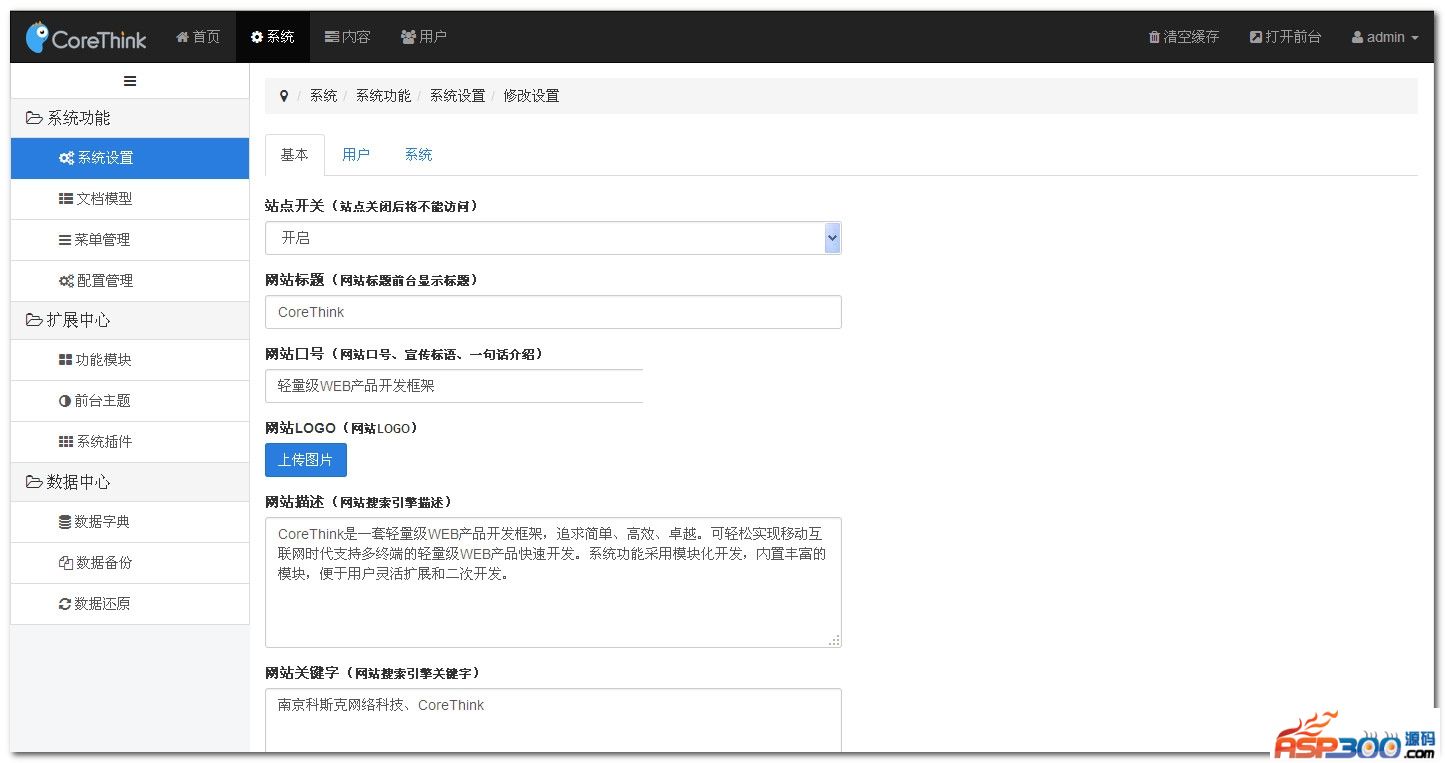Click the 上传图片 upload button
The height and width of the screenshot is (763, 1445).
306,460
